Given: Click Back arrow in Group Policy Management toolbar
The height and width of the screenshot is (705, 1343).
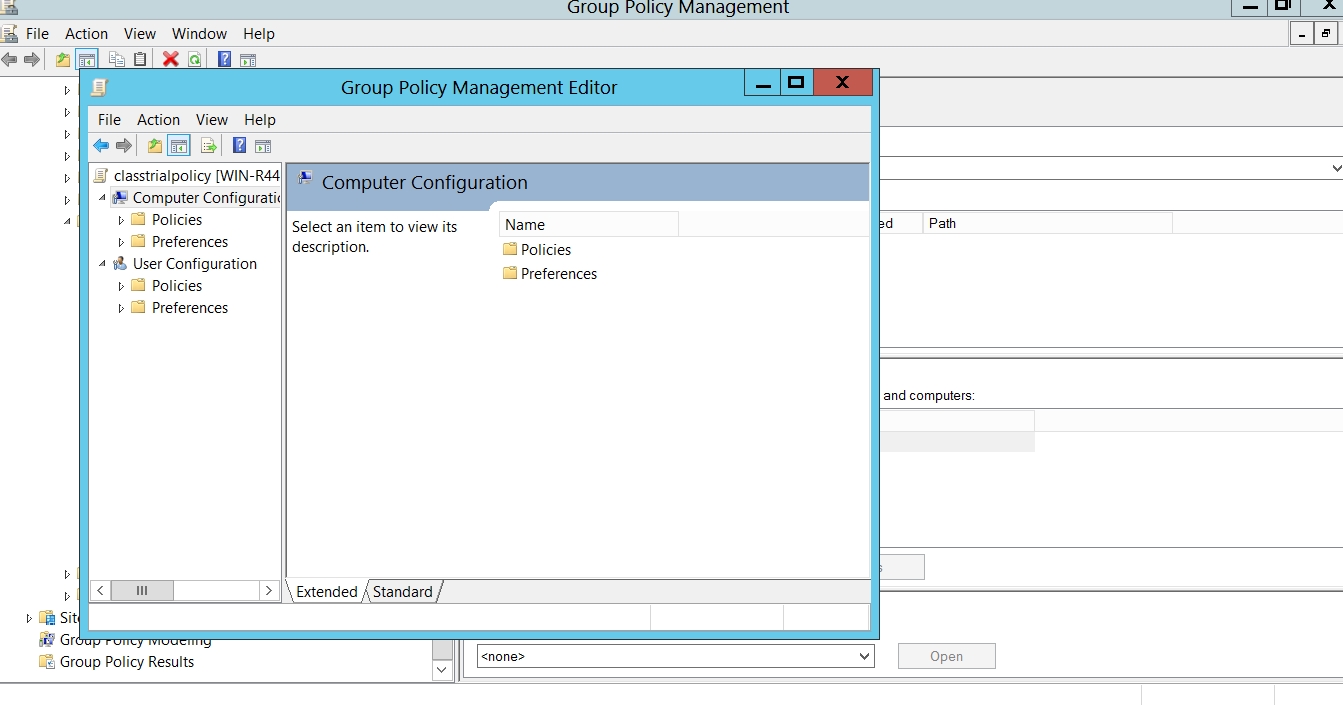Looking at the screenshot, I should pyautogui.click(x=9, y=59).
